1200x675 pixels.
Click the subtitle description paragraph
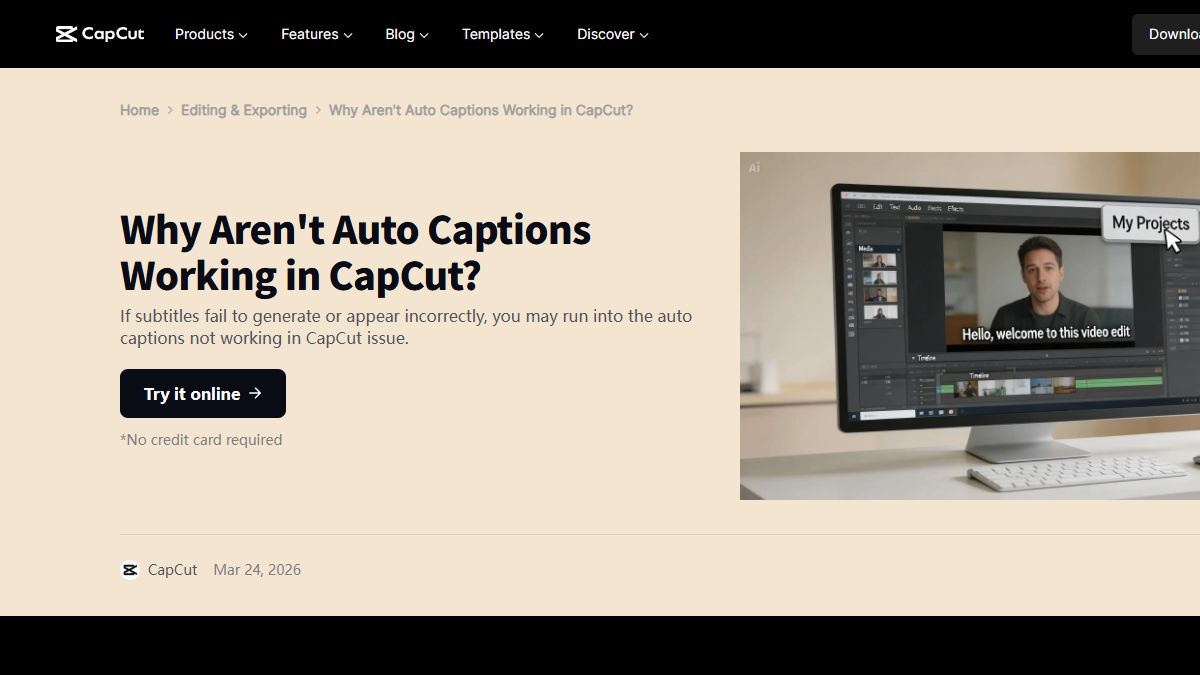406,327
